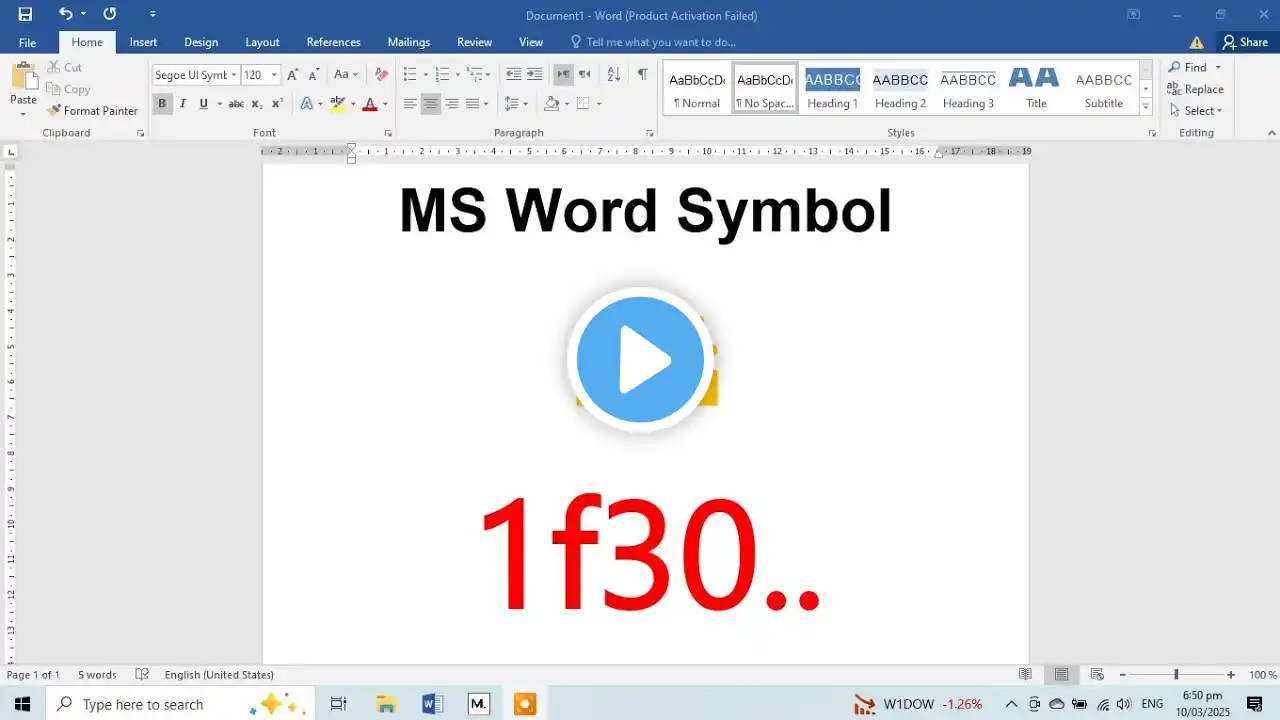
Task: Save the document from Quick Access
Action: point(25,14)
